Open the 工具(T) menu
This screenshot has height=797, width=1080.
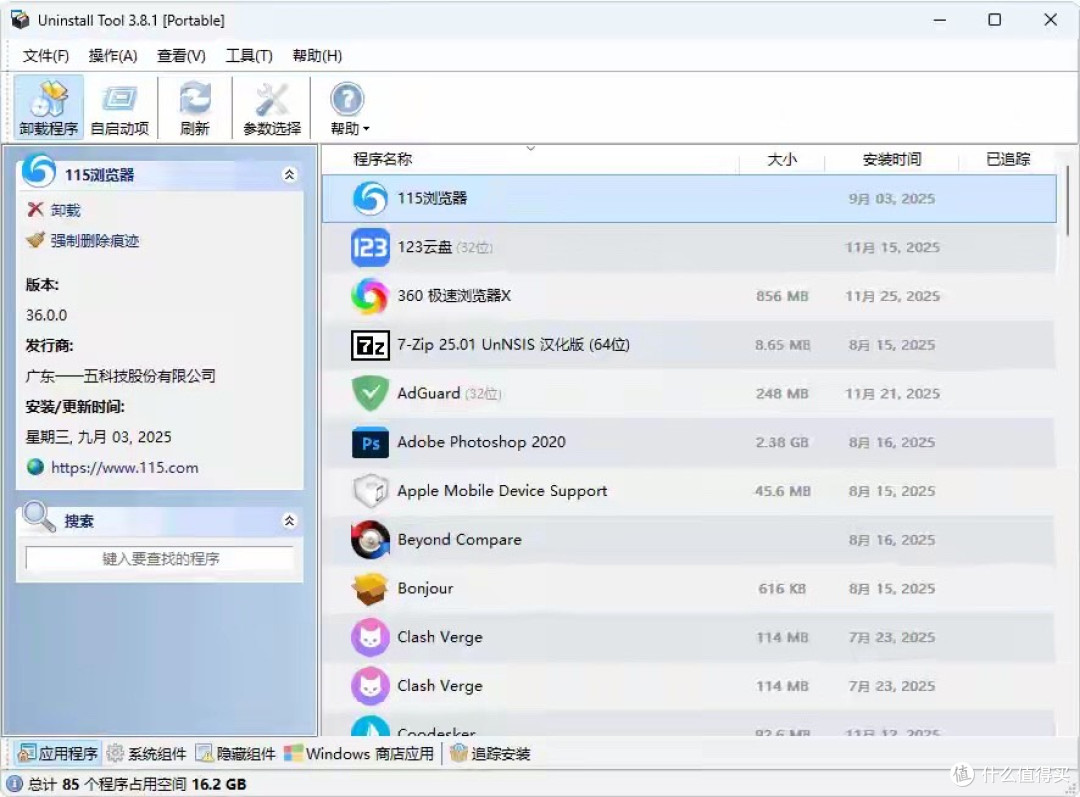click(249, 56)
